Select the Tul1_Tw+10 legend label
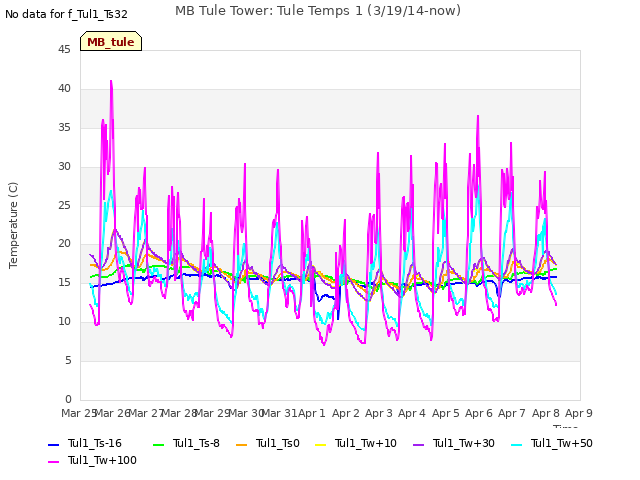 click(366, 443)
